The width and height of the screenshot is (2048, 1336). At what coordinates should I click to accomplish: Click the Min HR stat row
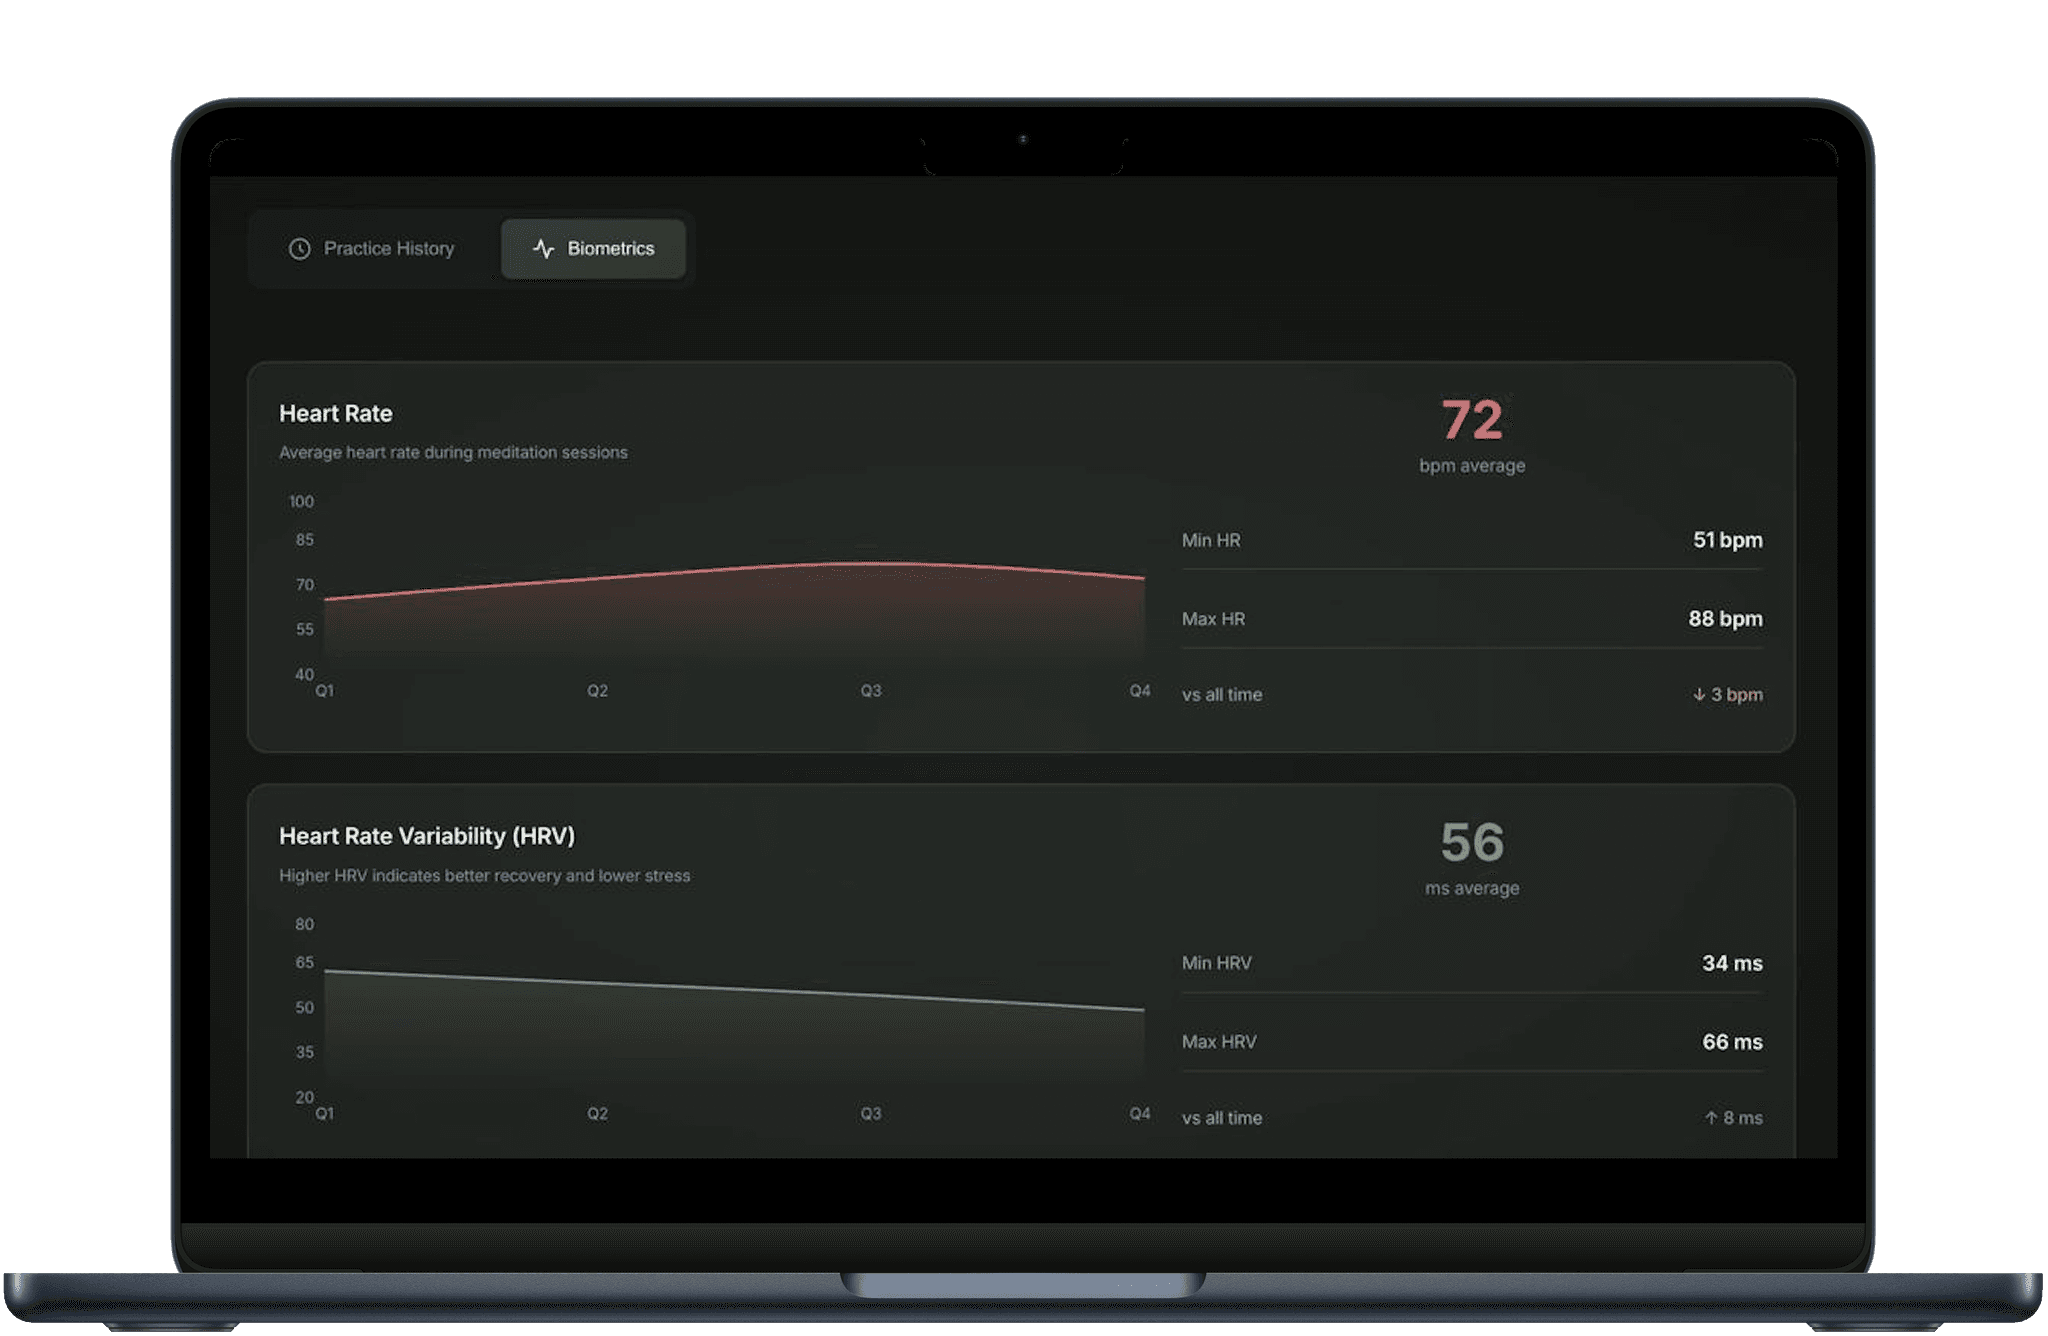(1471, 540)
